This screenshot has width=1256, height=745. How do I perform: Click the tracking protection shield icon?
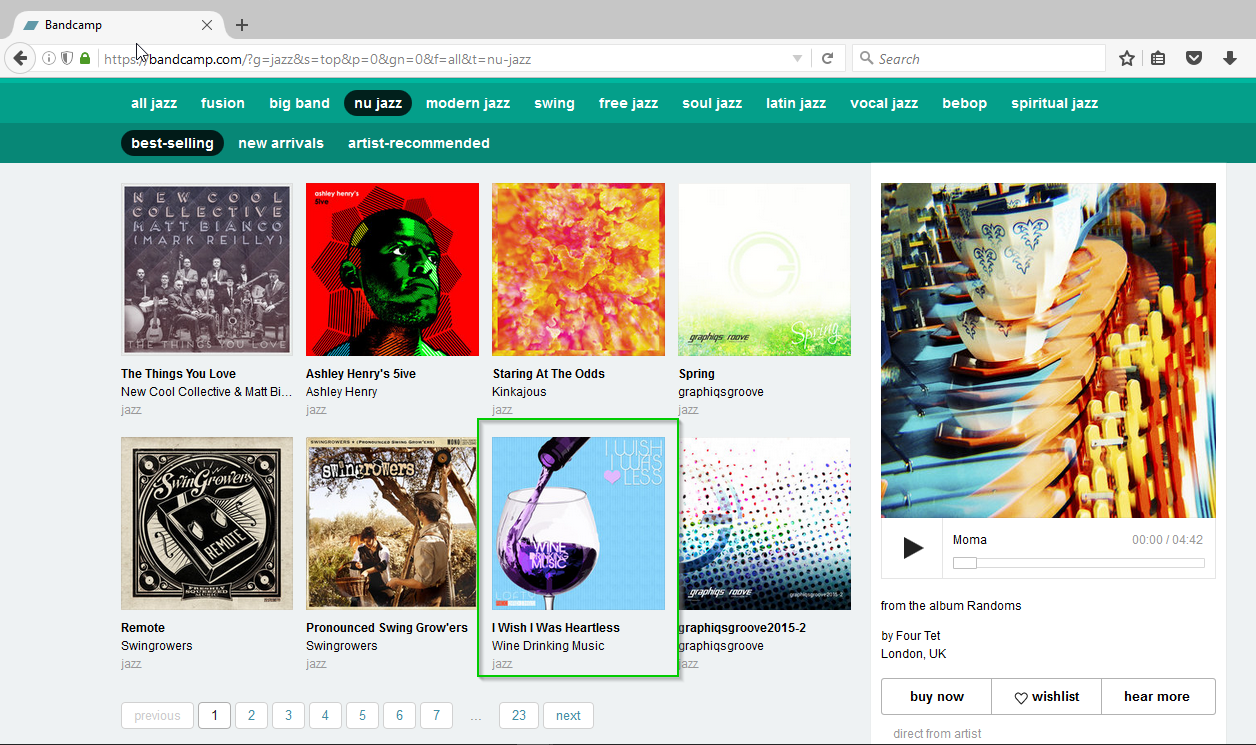tap(66, 59)
